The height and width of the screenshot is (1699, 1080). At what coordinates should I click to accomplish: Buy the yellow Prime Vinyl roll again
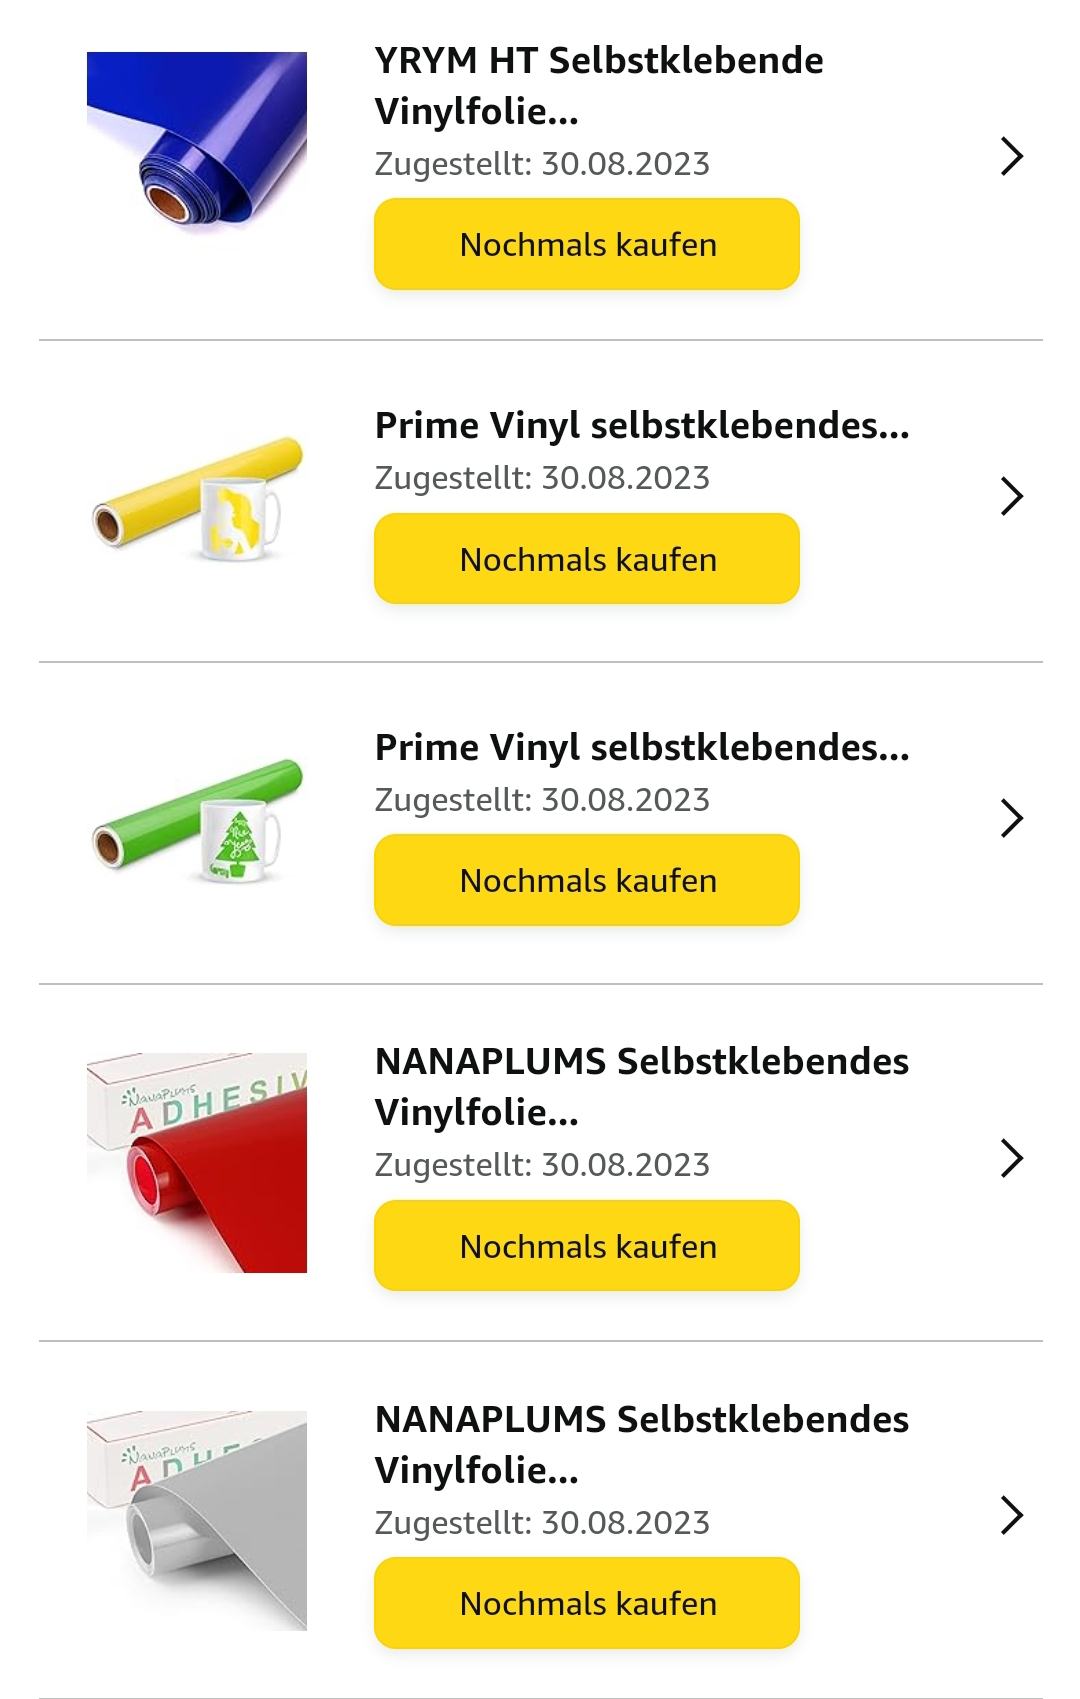pyautogui.click(x=587, y=559)
